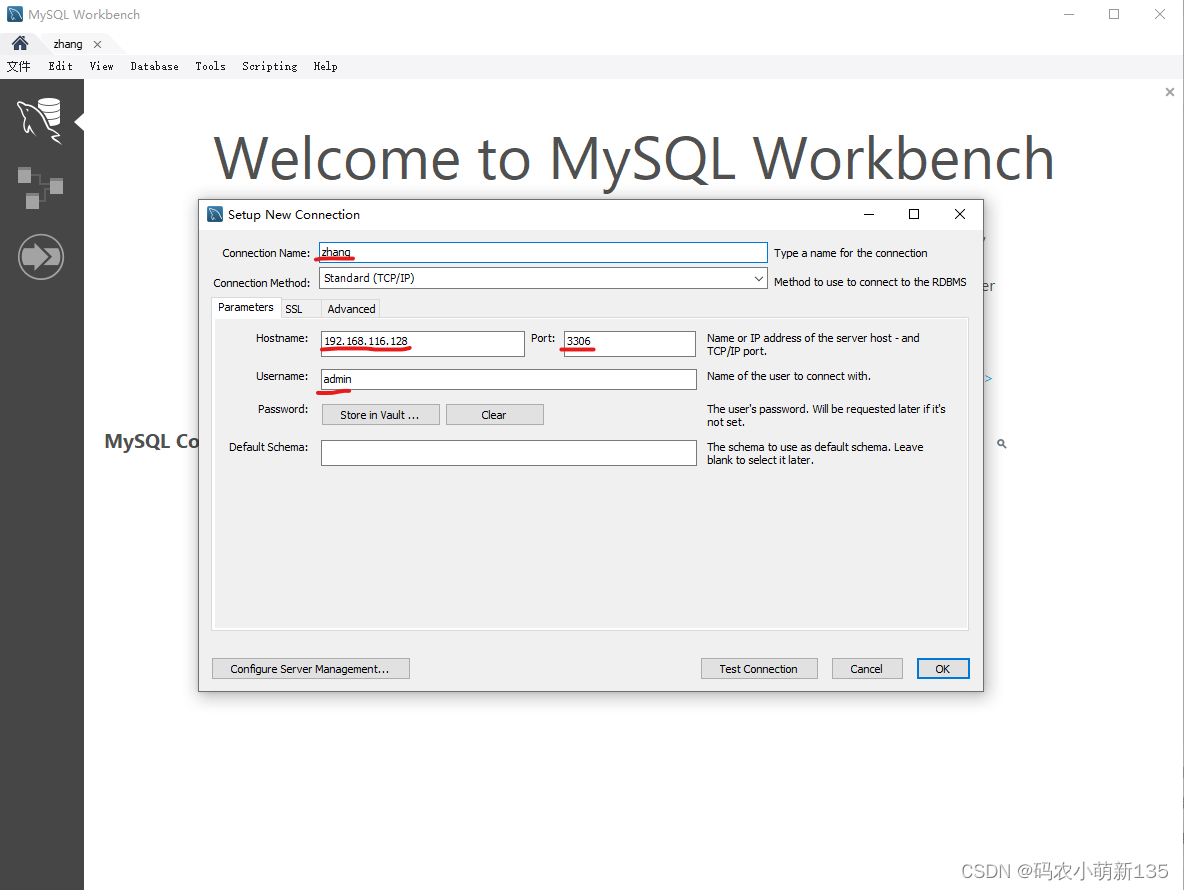Open the Database menu
The image size is (1184, 890).
pos(154,66)
